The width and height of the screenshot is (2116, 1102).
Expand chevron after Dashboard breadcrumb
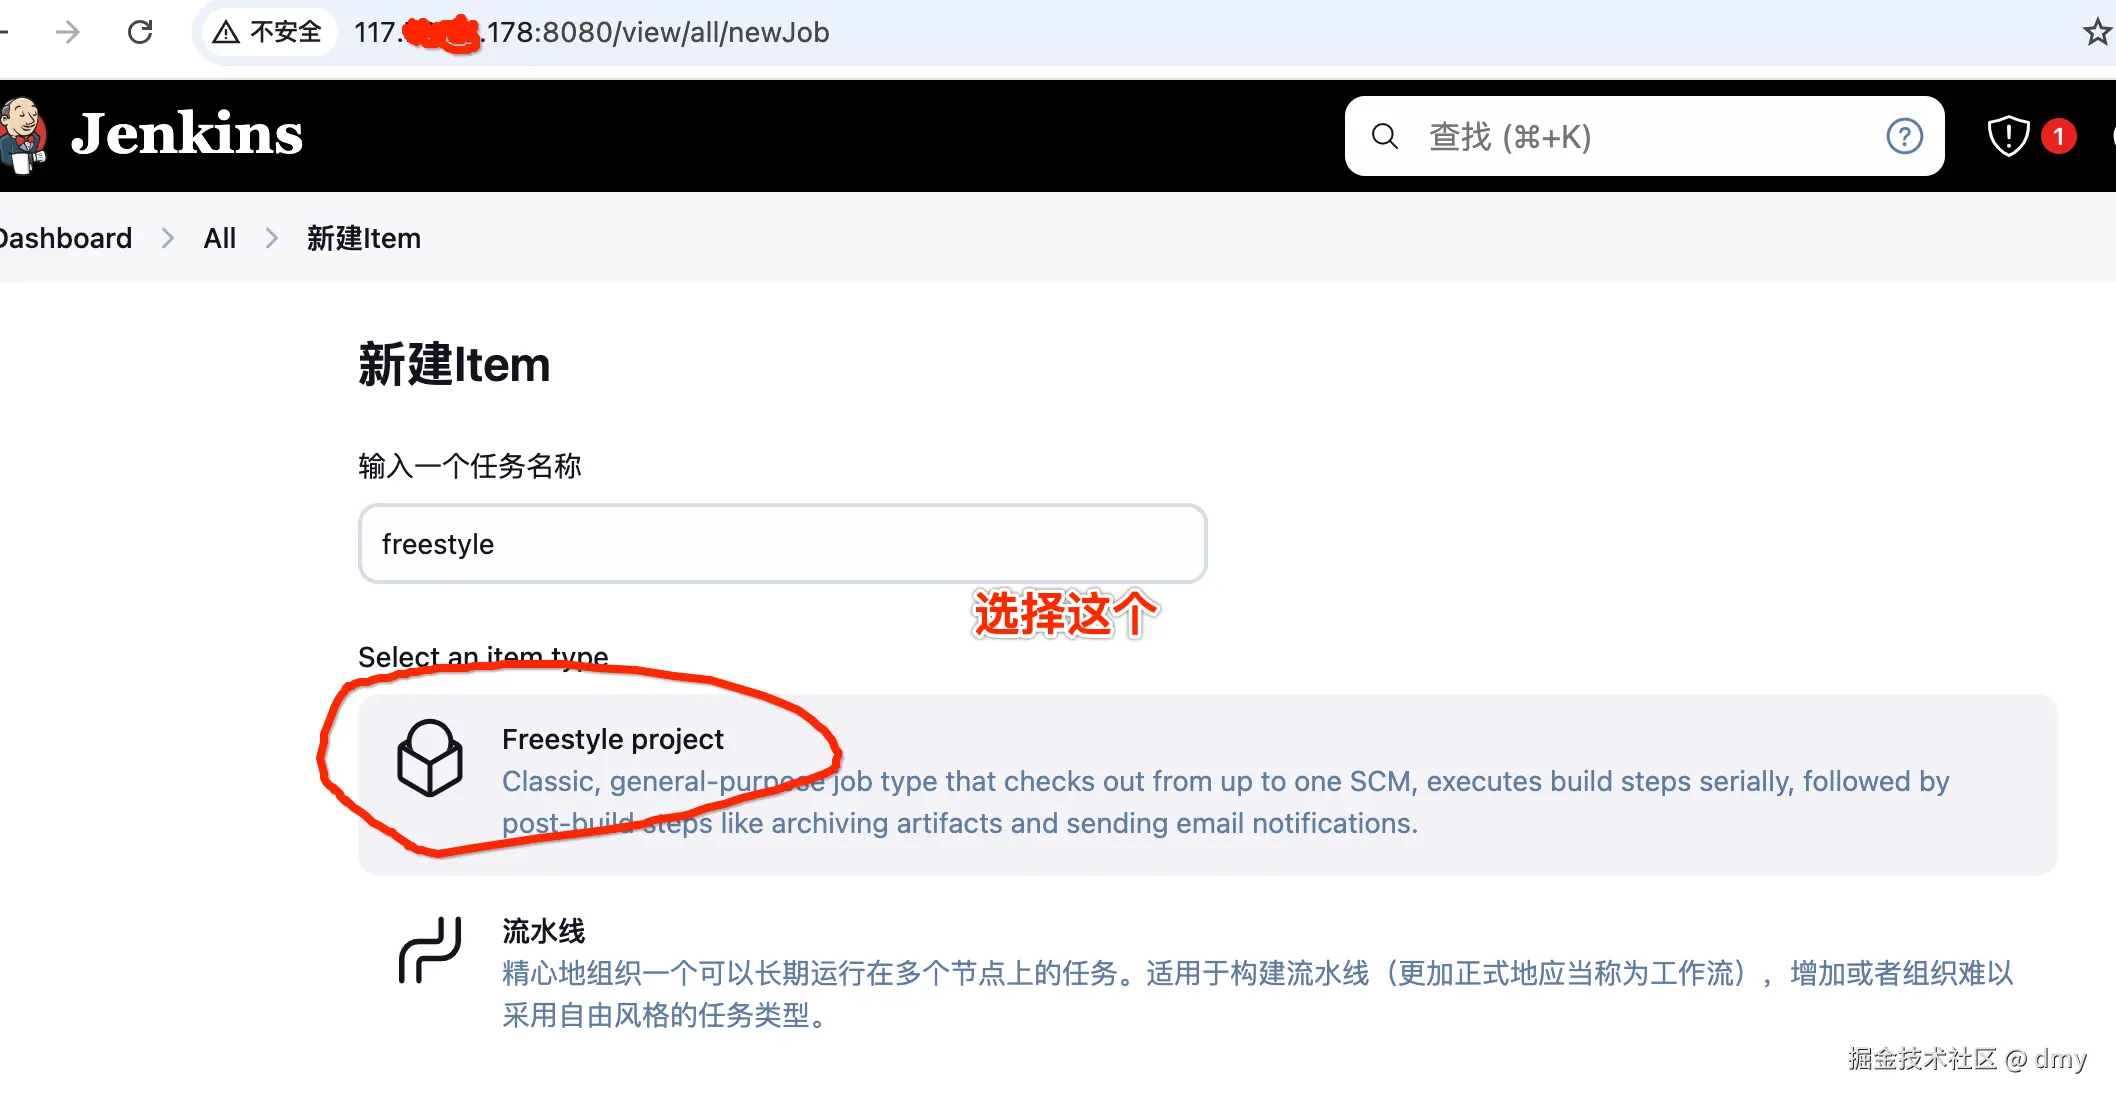coord(168,238)
